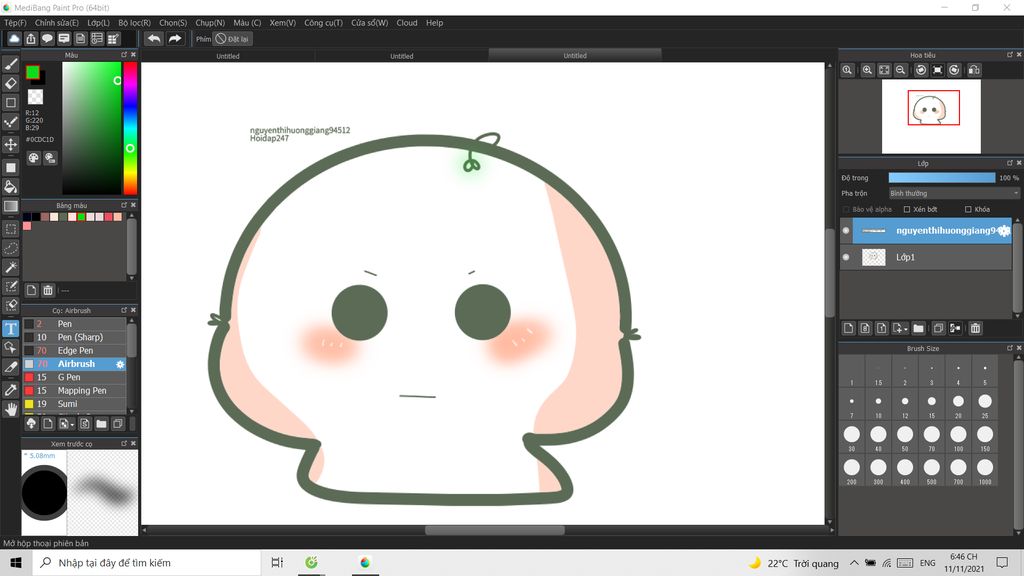Add a new layer in the layer panel
Viewport: 1024px width, 576px height.
[848, 328]
